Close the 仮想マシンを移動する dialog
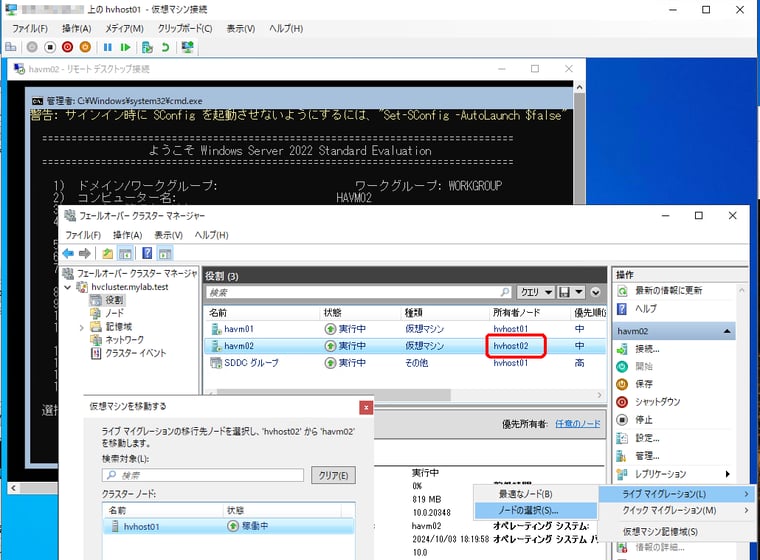This screenshot has height=560, width=760. (x=366, y=408)
